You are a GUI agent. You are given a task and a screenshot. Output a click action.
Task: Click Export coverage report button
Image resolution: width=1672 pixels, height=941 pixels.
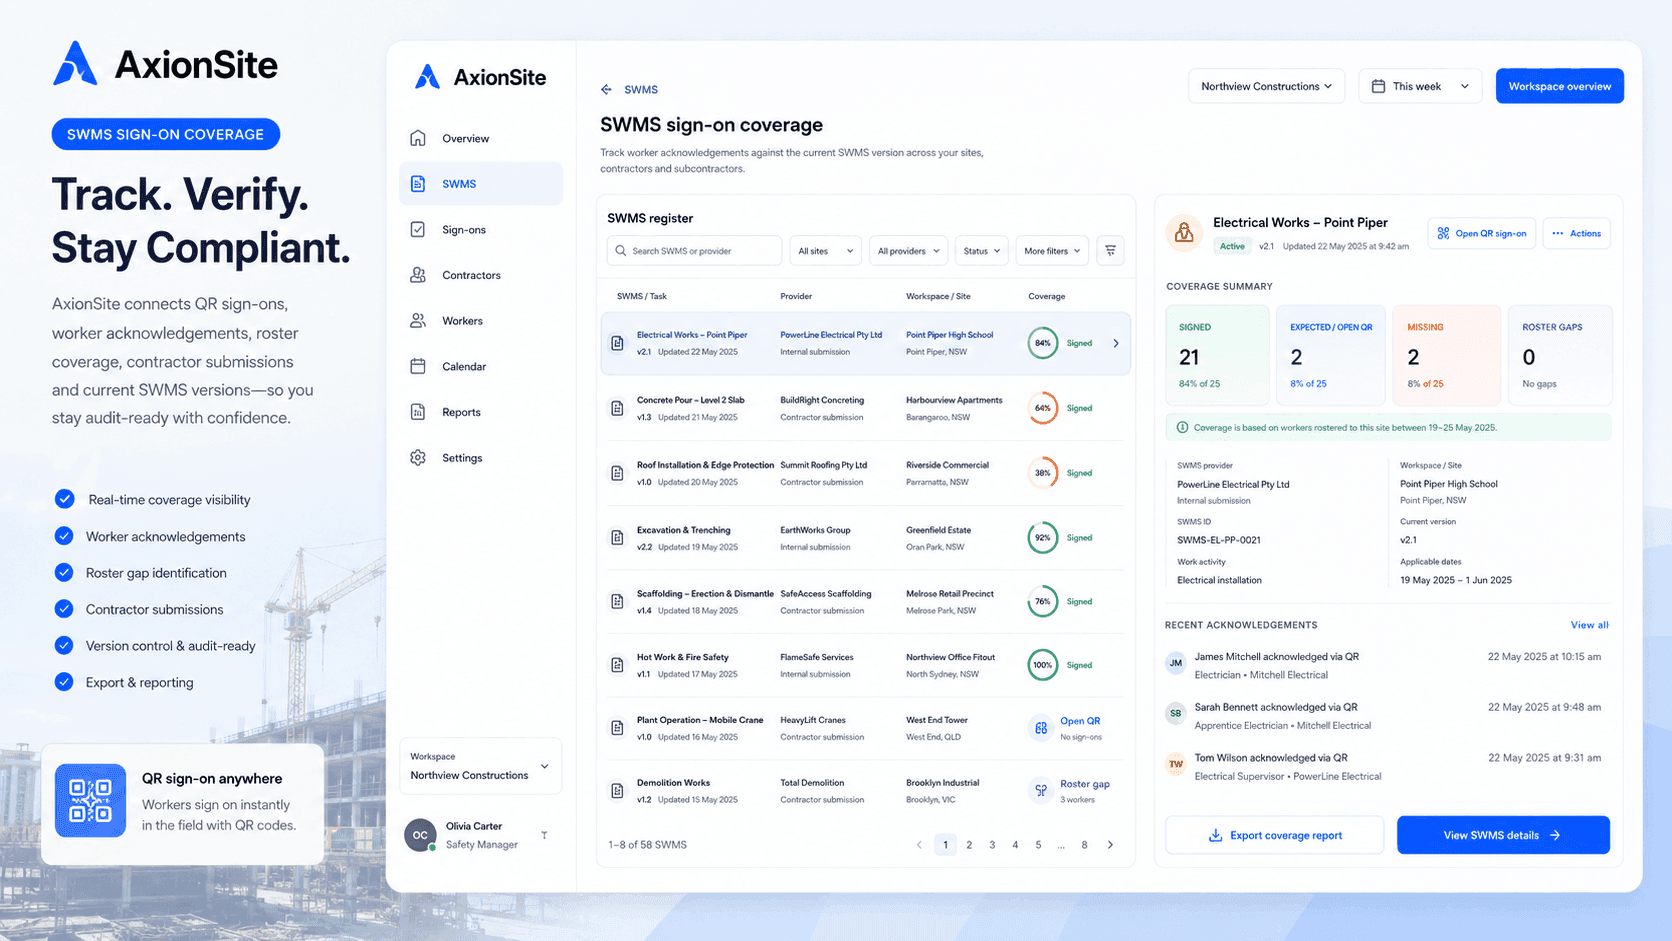pyautogui.click(x=1274, y=835)
